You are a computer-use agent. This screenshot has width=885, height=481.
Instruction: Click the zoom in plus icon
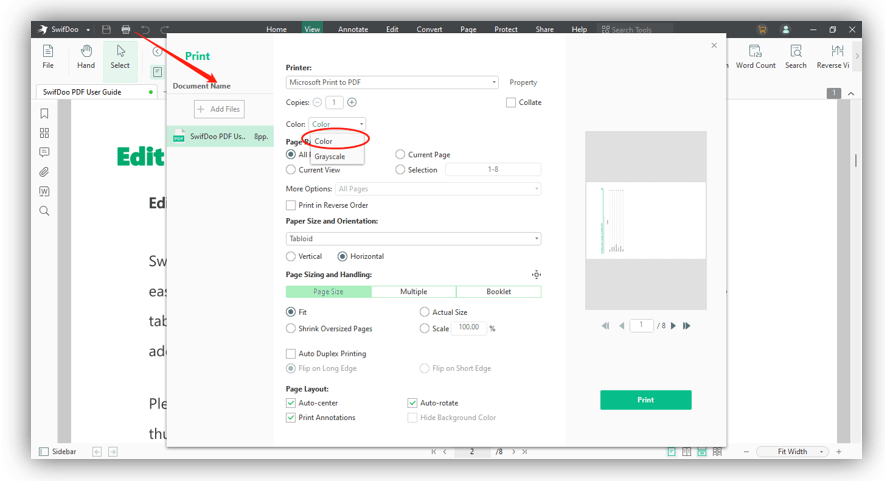pyautogui.click(x=839, y=452)
